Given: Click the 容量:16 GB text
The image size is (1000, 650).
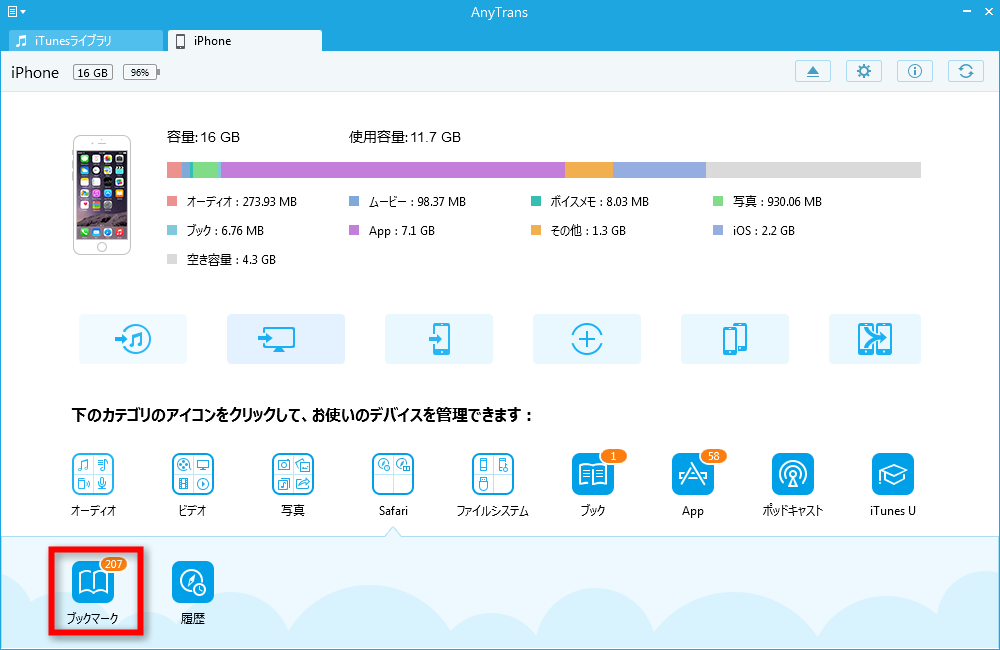Looking at the screenshot, I should coord(203,137).
